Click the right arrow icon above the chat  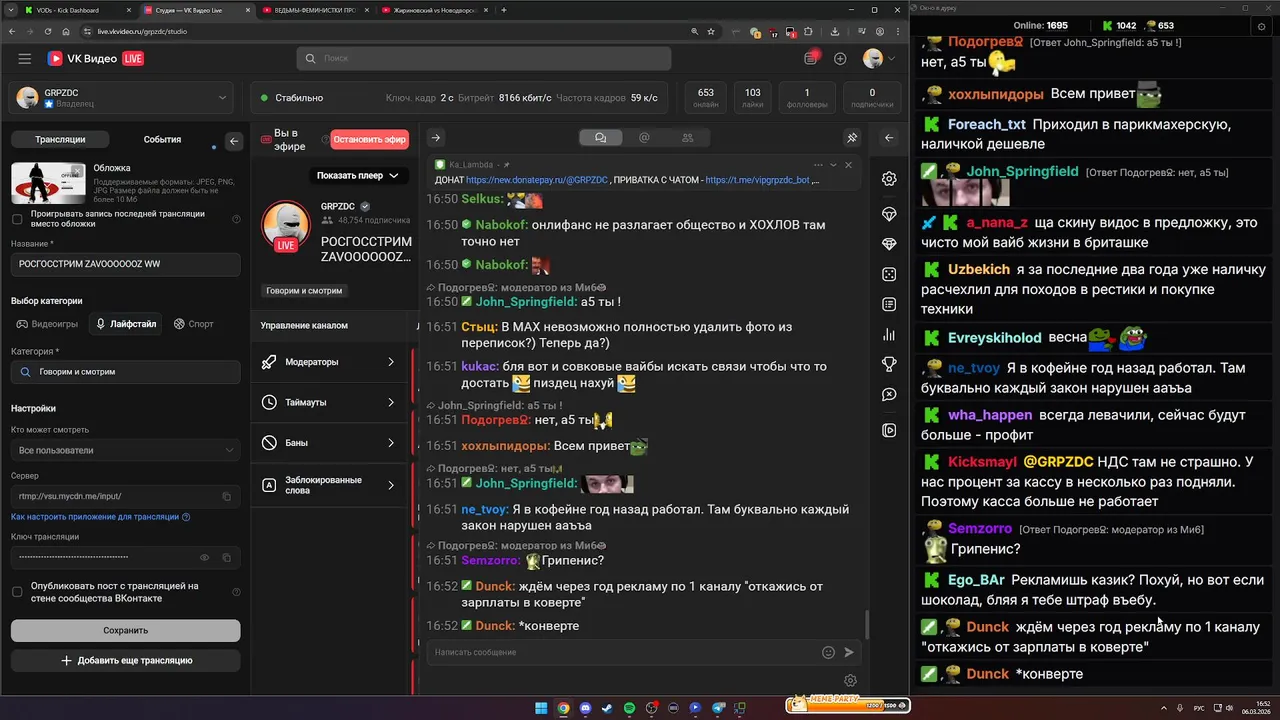[435, 138]
